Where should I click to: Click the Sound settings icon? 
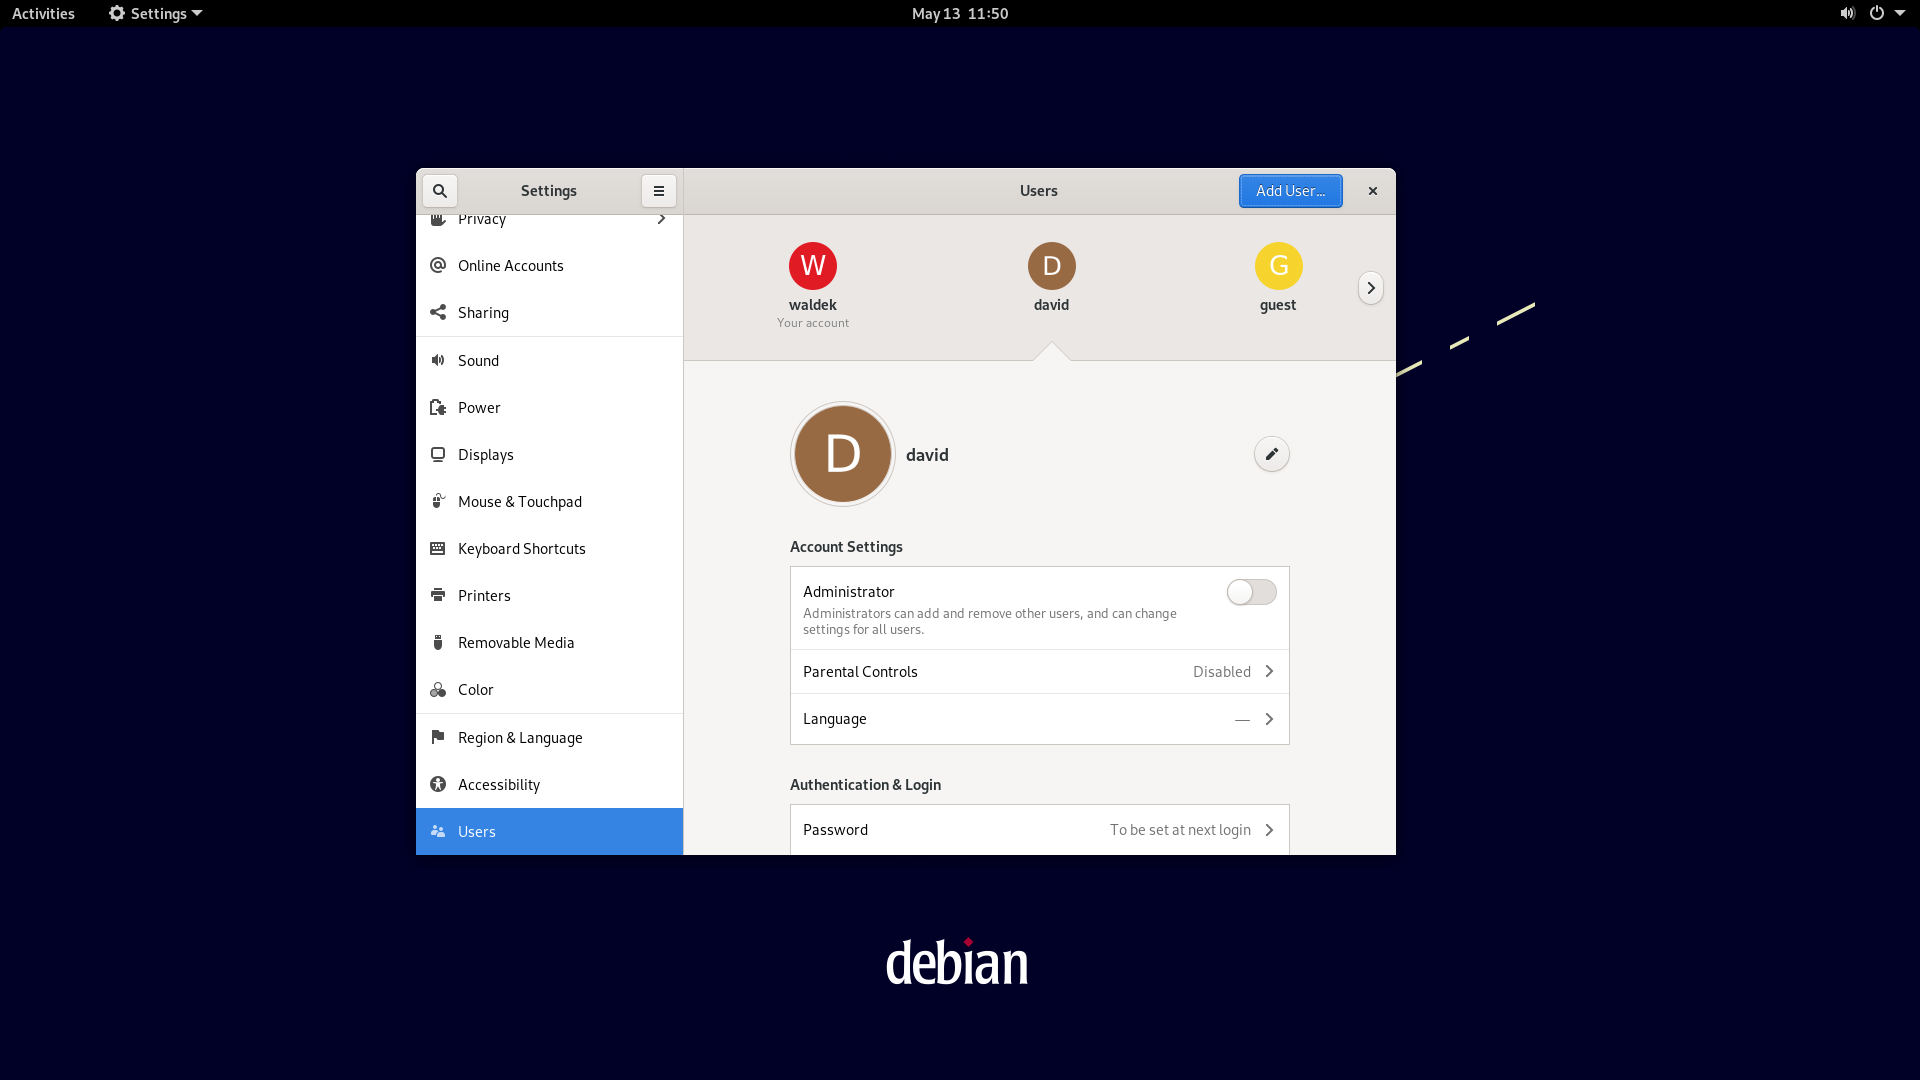coord(438,360)
